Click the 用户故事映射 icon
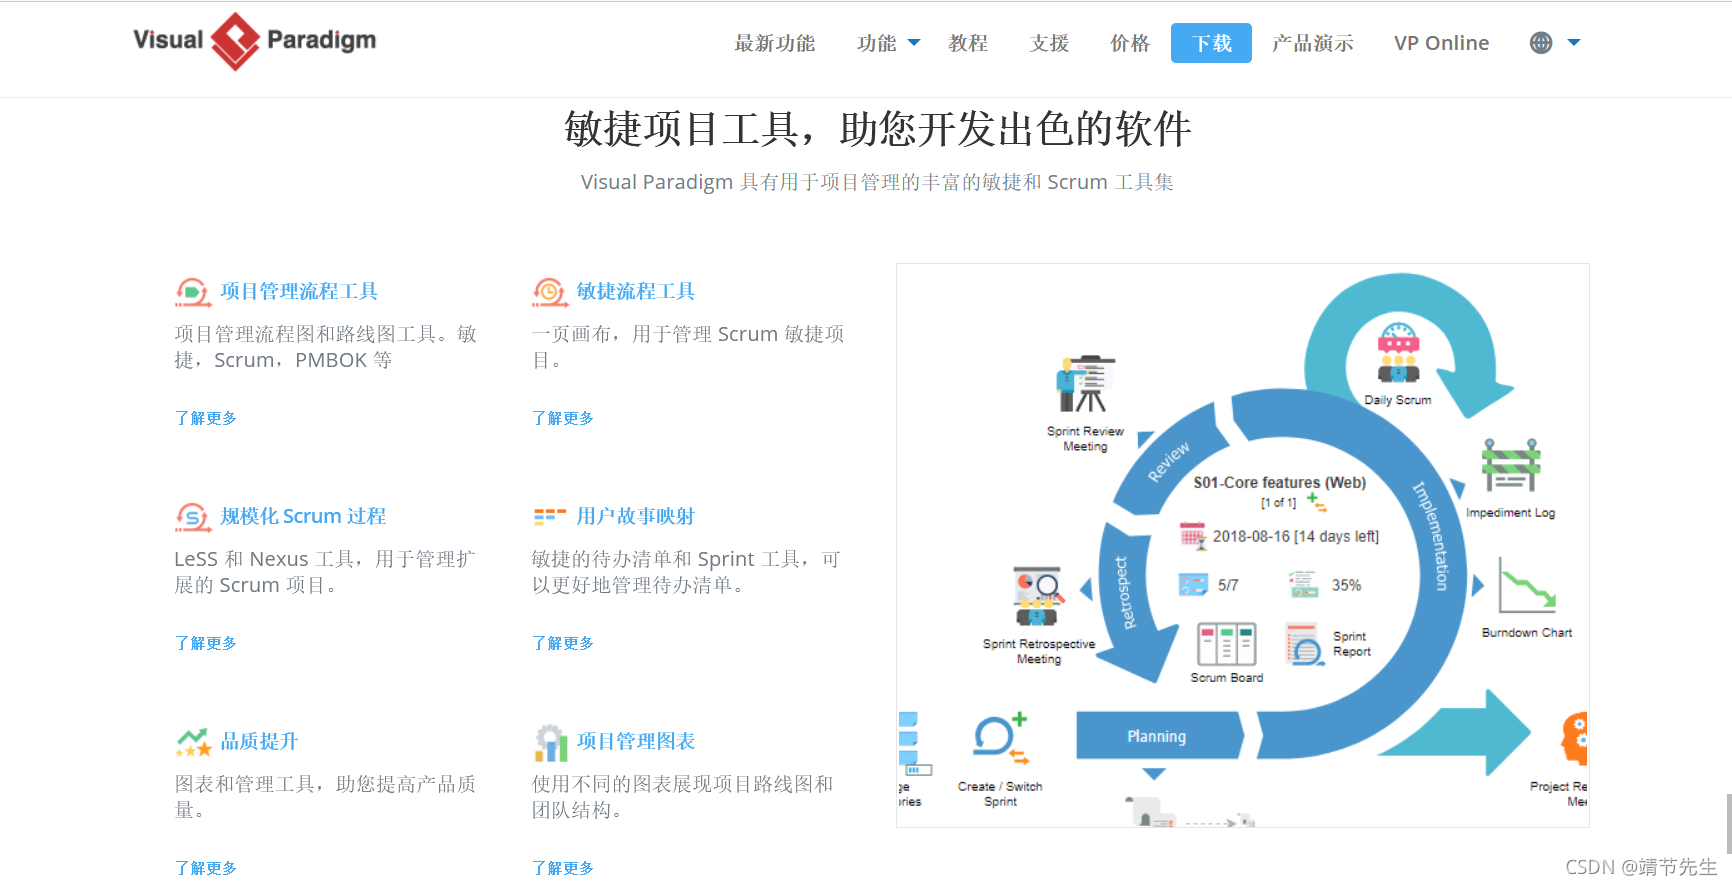This screenshot has width=1732, height=885. [x=550, y=516]
